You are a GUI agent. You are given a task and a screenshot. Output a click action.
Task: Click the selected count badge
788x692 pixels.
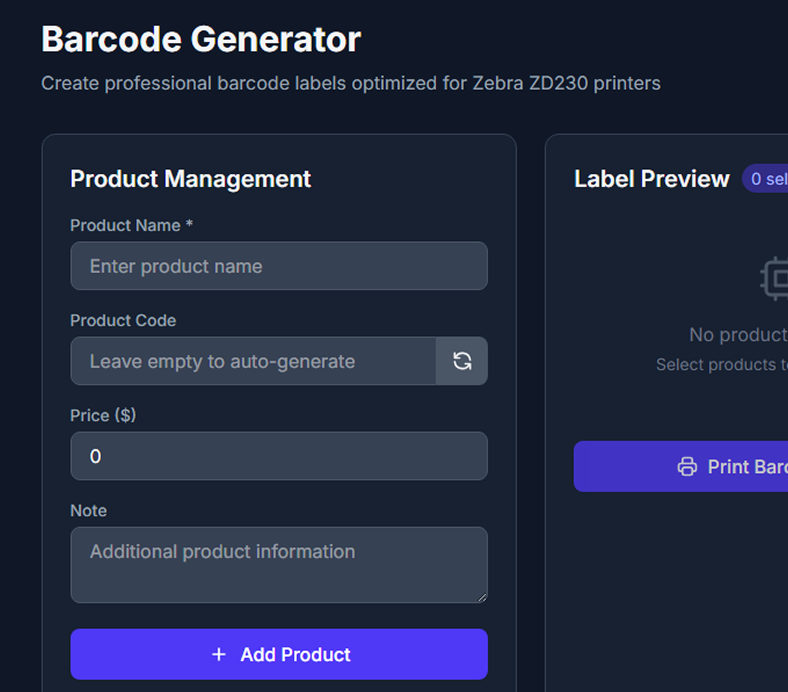(x=767, y=179)
